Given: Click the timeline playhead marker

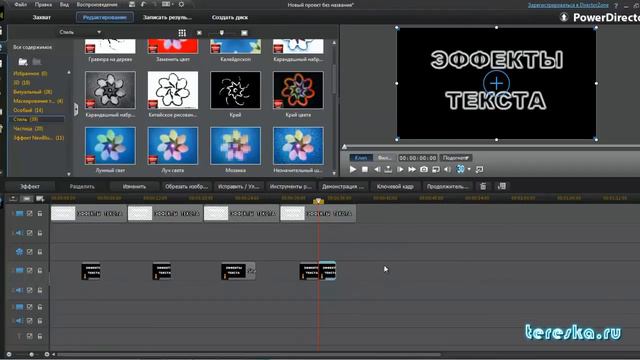Looking at the screenshot, I should tap(318, 200).
